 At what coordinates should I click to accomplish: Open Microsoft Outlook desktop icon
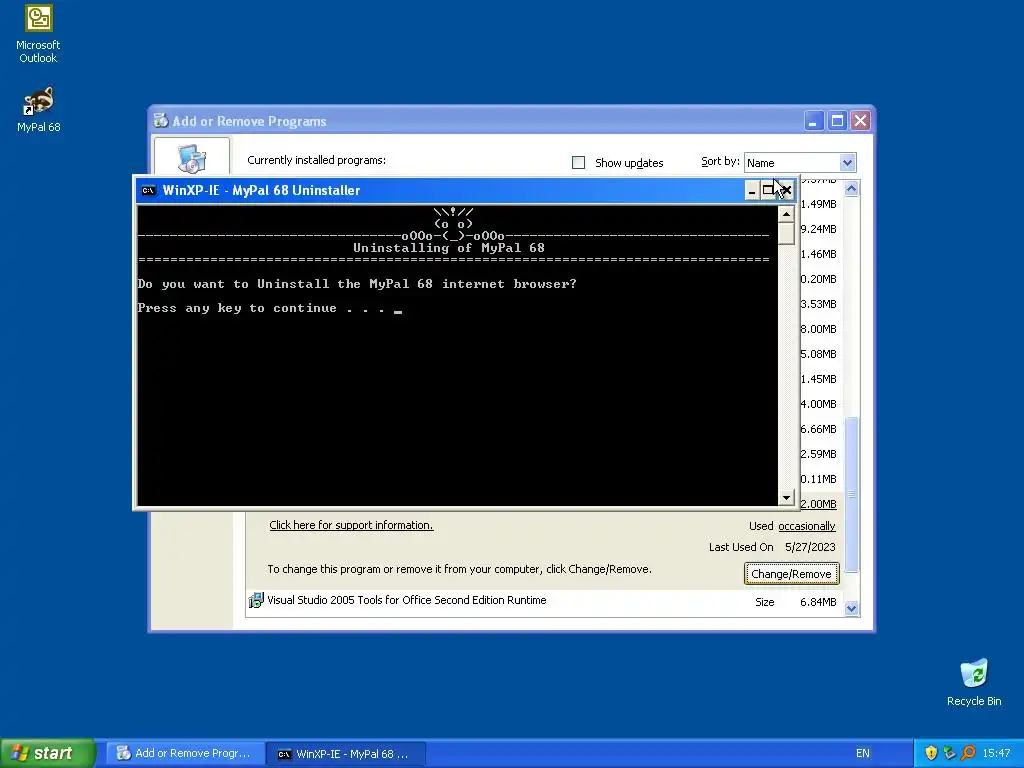[39, 34]
